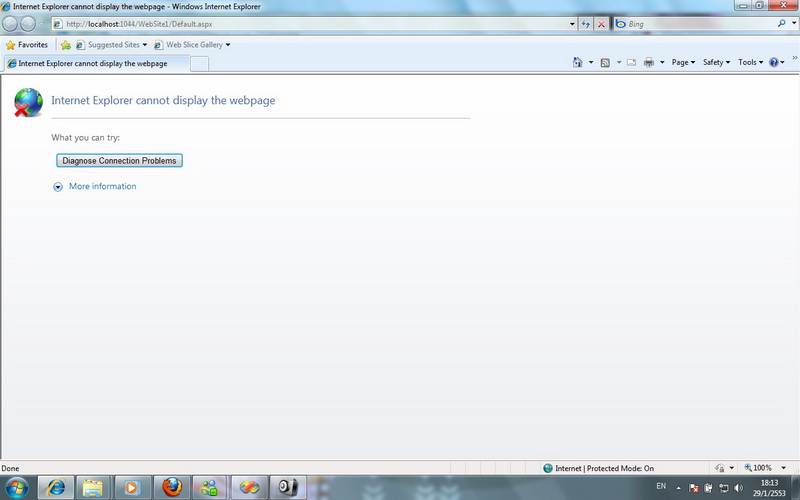The image size is (800, 500).
Task: Open the address bar autocomplete dropdown arrow
Action: [572, 24]
